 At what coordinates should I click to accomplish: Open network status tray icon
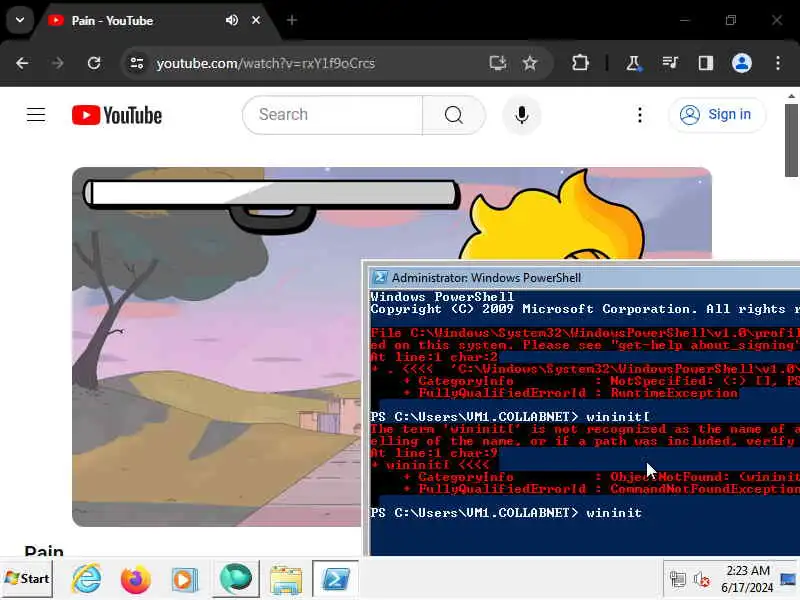(678, 579)
